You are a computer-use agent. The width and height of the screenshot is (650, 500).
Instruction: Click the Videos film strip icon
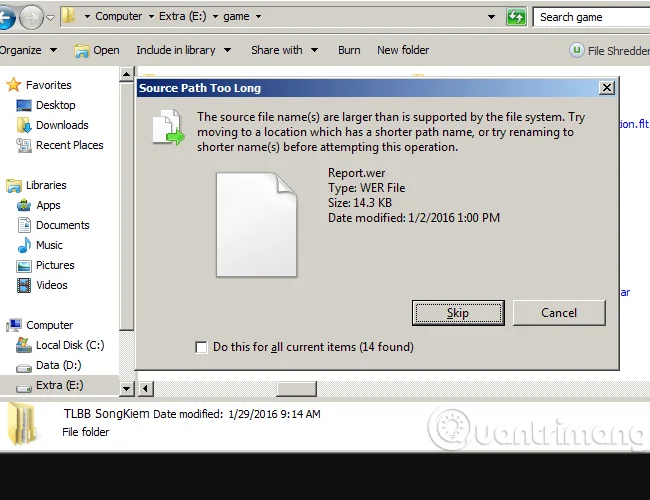[24, 285]
